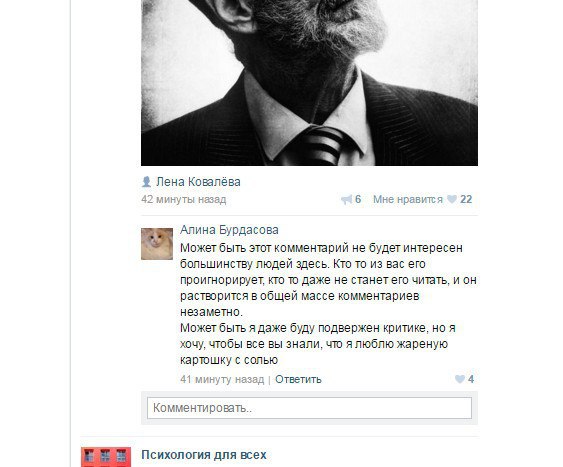Open Алина Бурдасова's cat avatar
This screenshot has width=563, height=467.
157,244
